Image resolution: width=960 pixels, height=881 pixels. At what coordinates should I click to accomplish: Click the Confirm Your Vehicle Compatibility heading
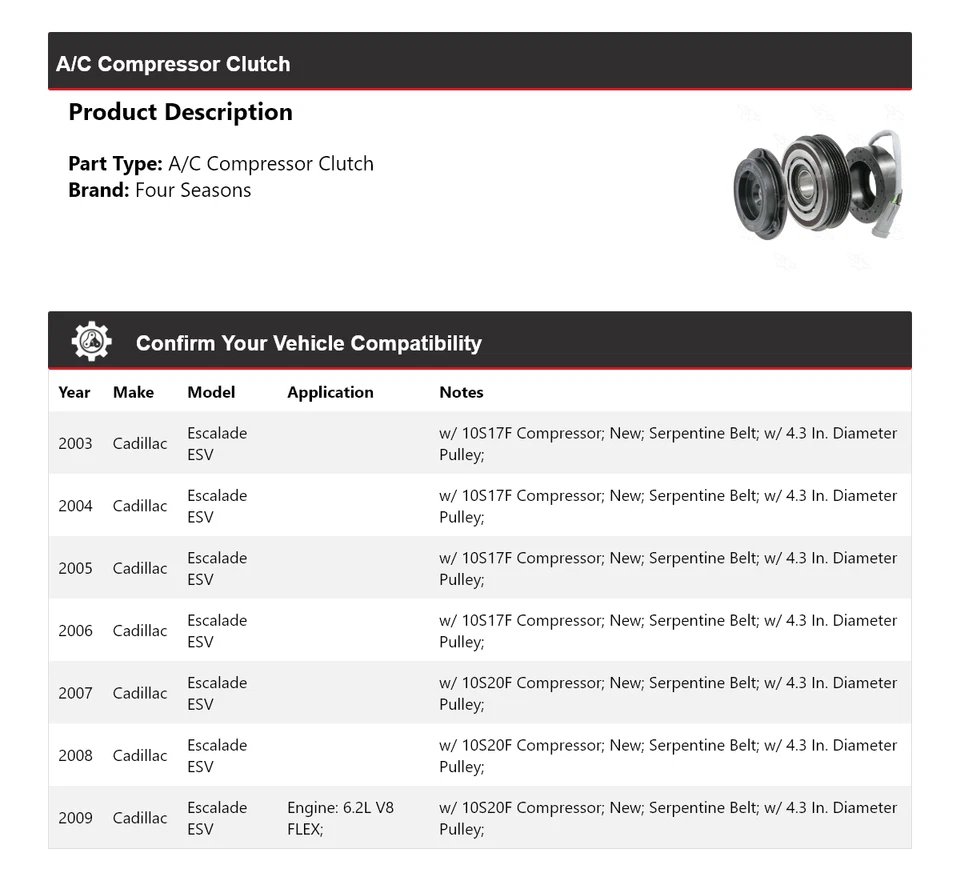[308, 343]
